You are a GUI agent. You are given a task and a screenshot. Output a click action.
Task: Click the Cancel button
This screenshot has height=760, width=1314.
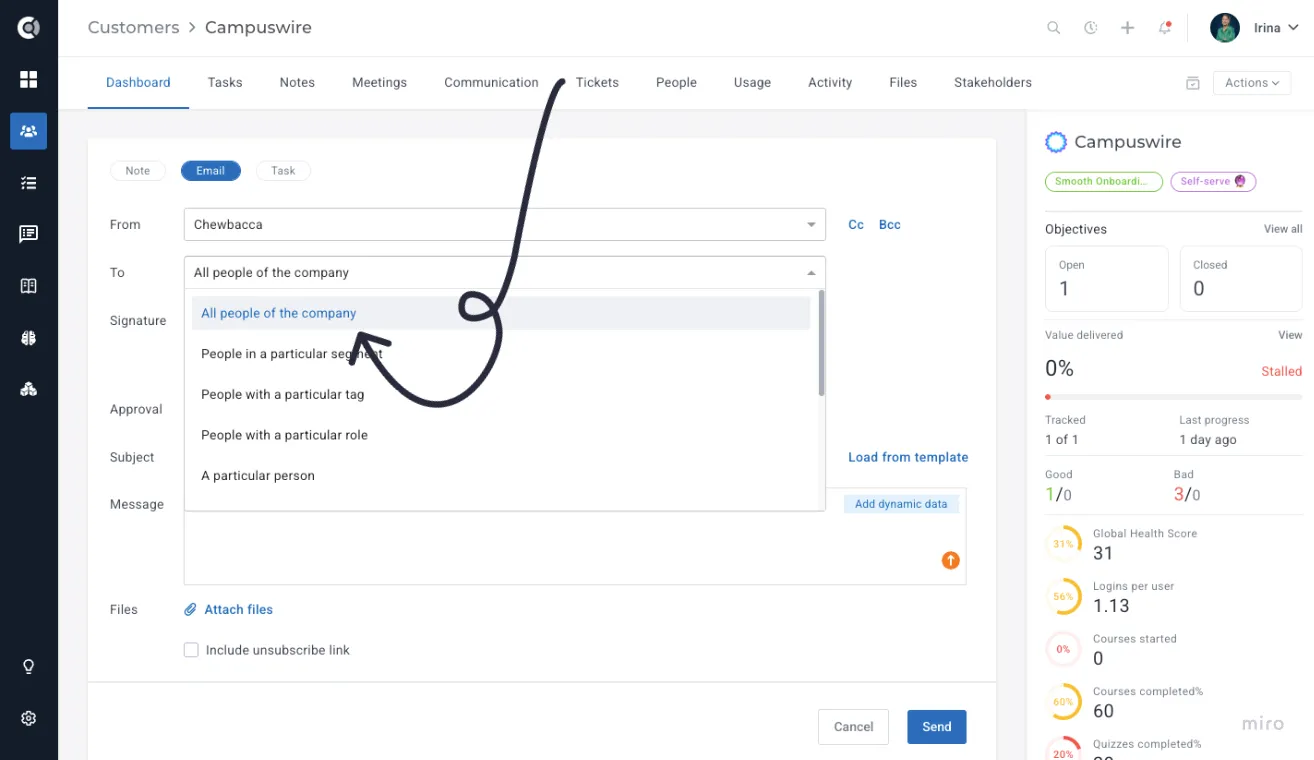[x=854, y=727]
